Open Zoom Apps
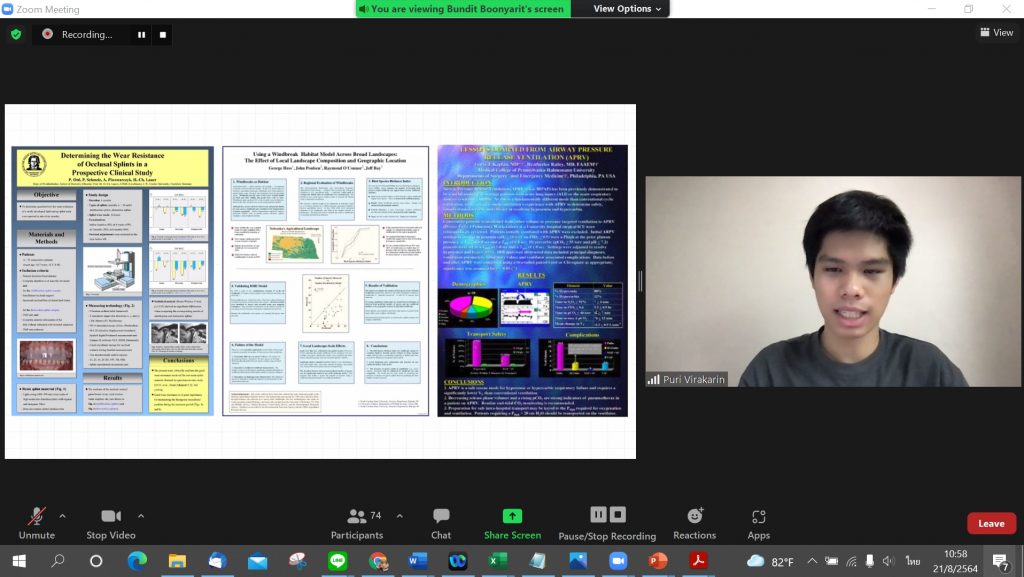The height and width of the screenshot is (577, 1024). click(x=759, y=522)
